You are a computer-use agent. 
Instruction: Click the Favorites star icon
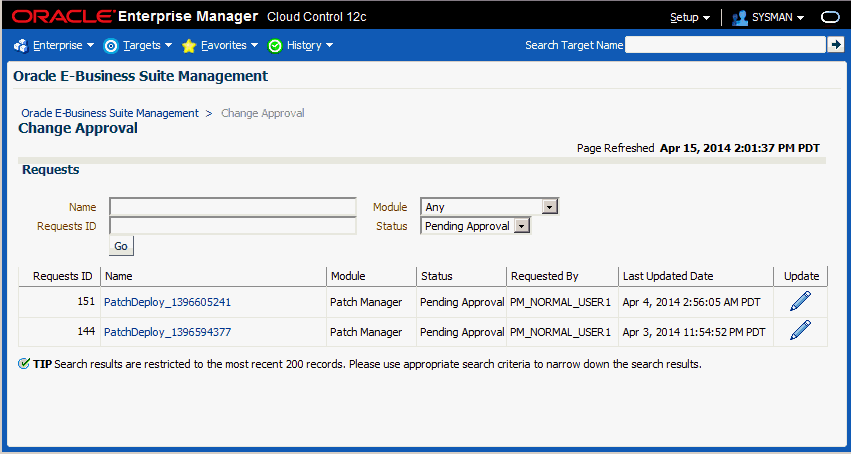(189, 46)
